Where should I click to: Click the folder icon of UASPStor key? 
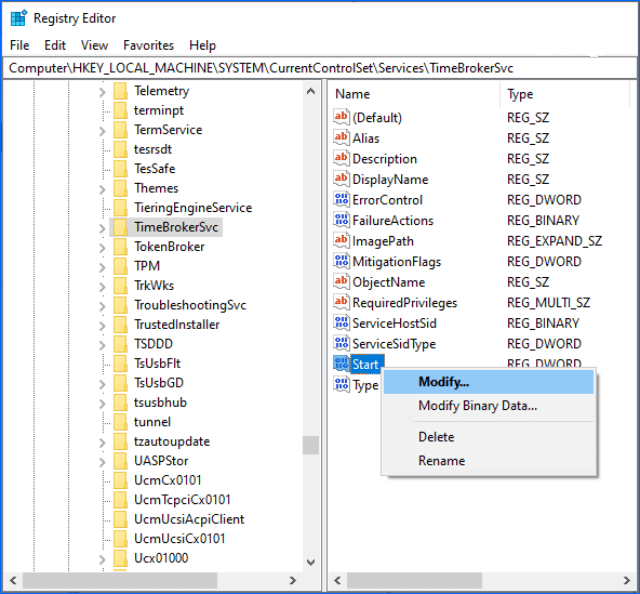click(x=120, y=461)
